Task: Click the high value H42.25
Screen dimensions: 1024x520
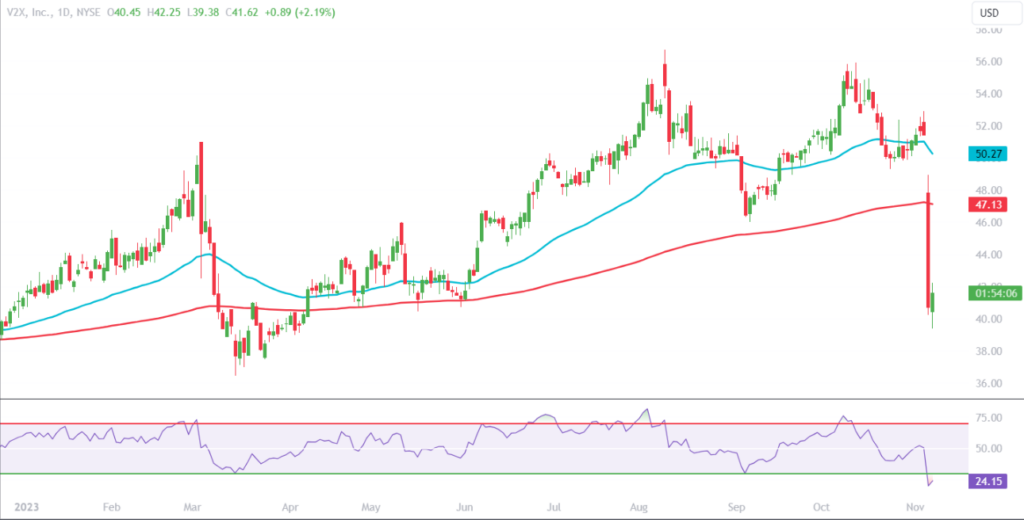Action: pyautogui.click(x=163, y=12)
